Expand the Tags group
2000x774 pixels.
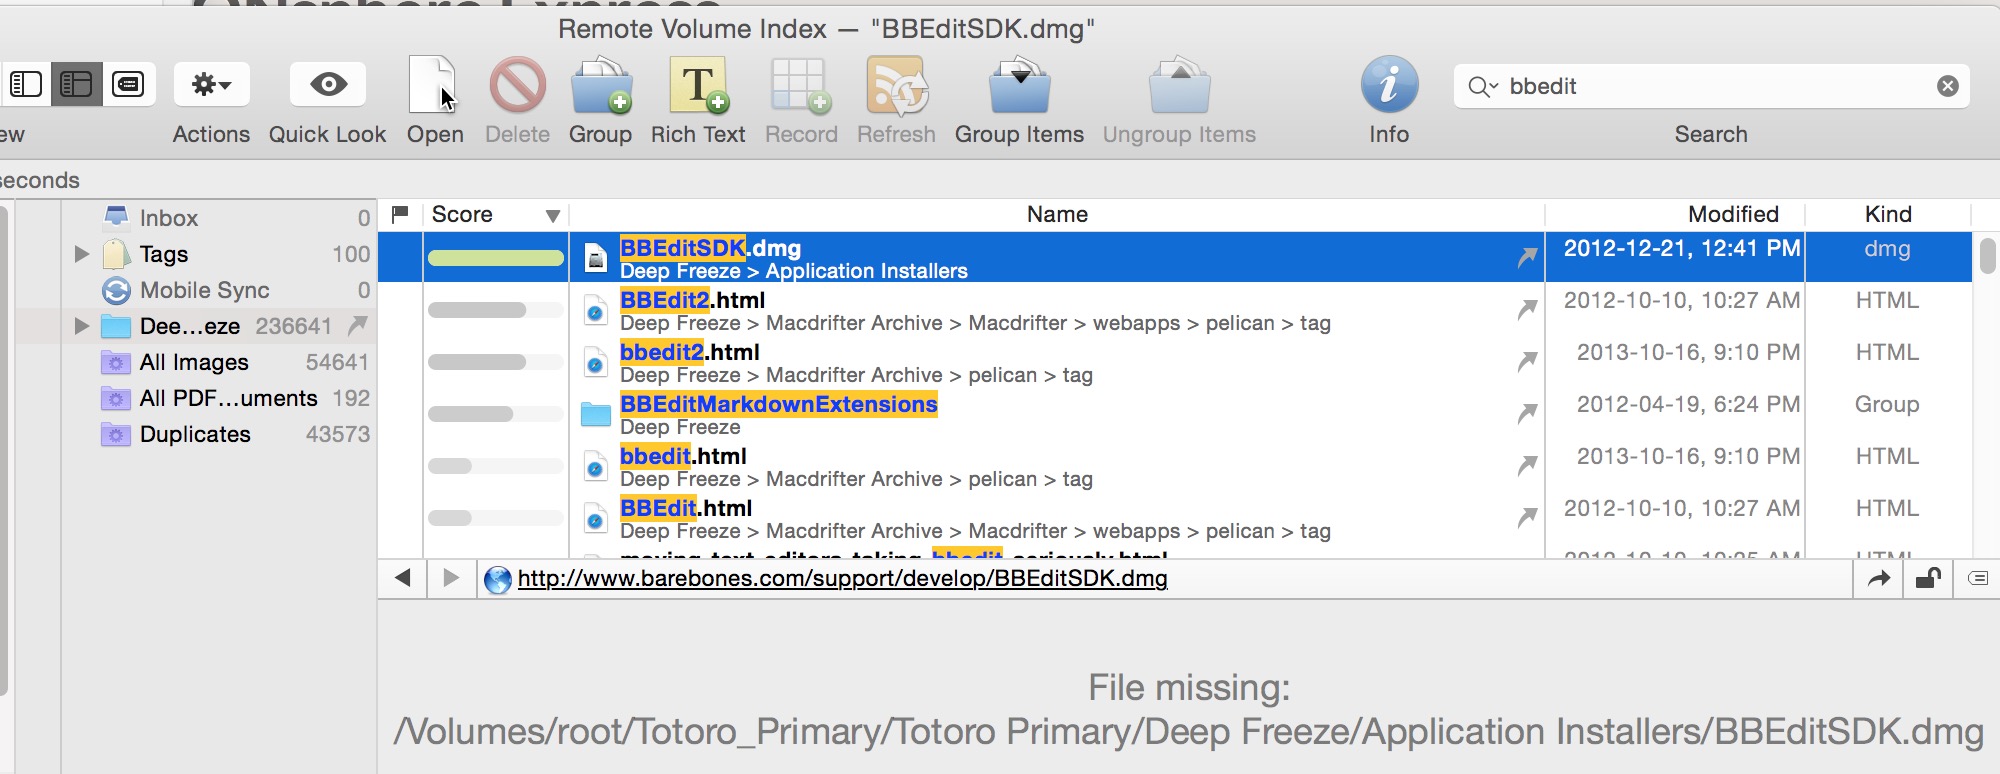82,254
